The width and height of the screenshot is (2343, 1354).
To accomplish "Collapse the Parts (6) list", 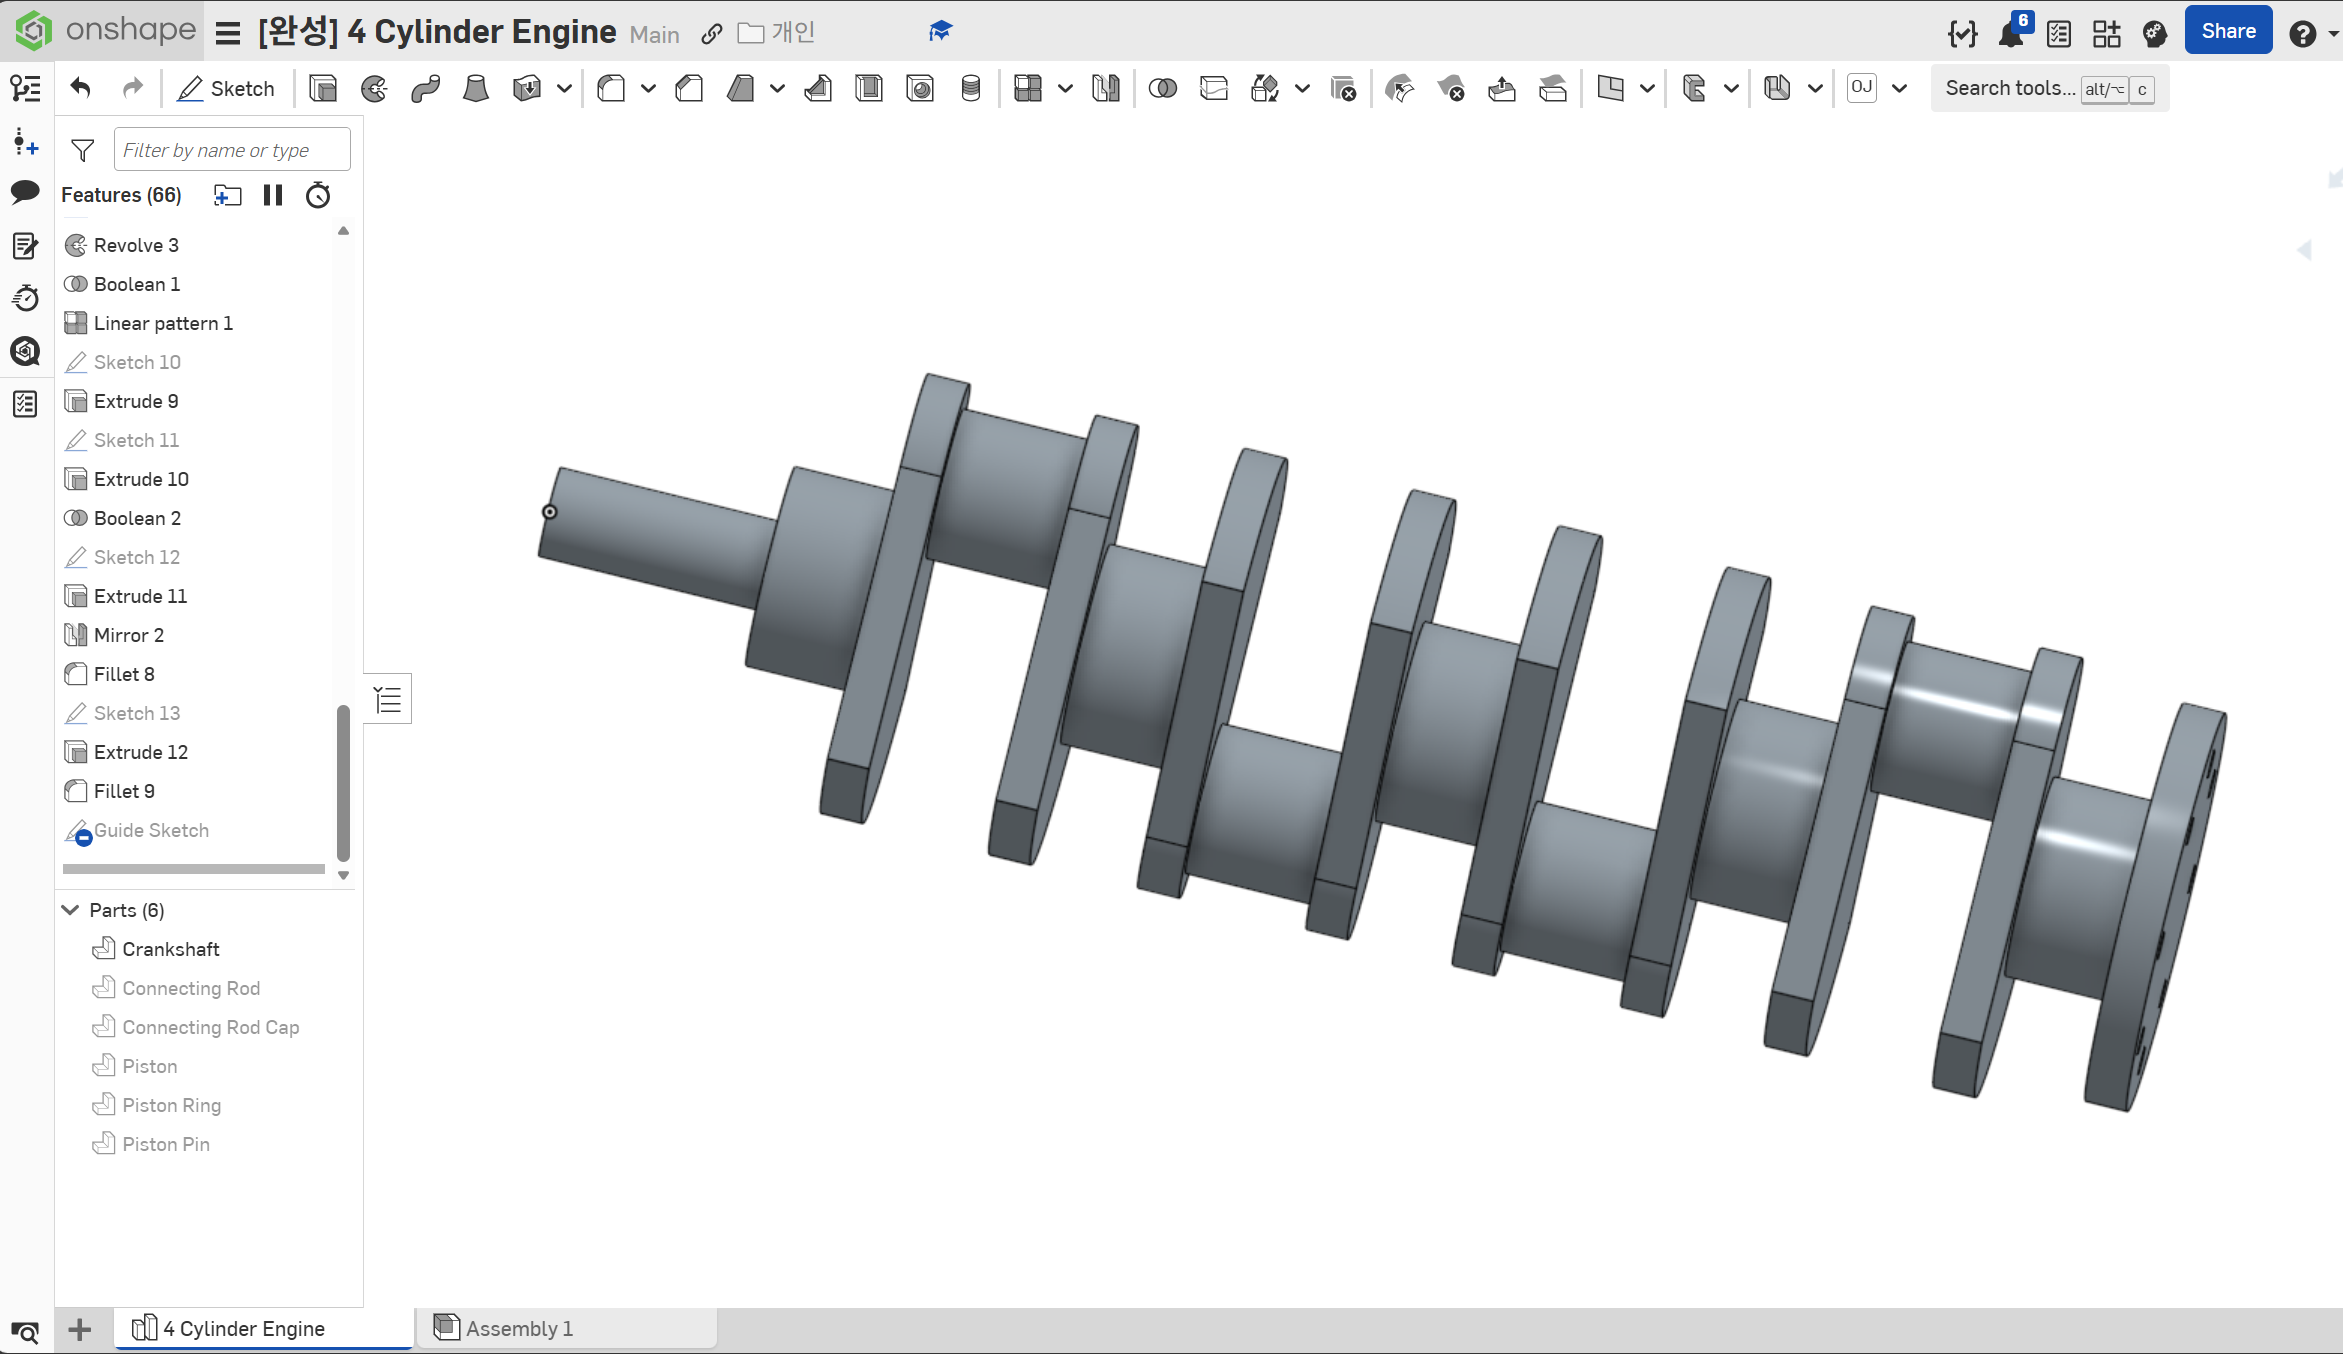I will tap(71, 910).
